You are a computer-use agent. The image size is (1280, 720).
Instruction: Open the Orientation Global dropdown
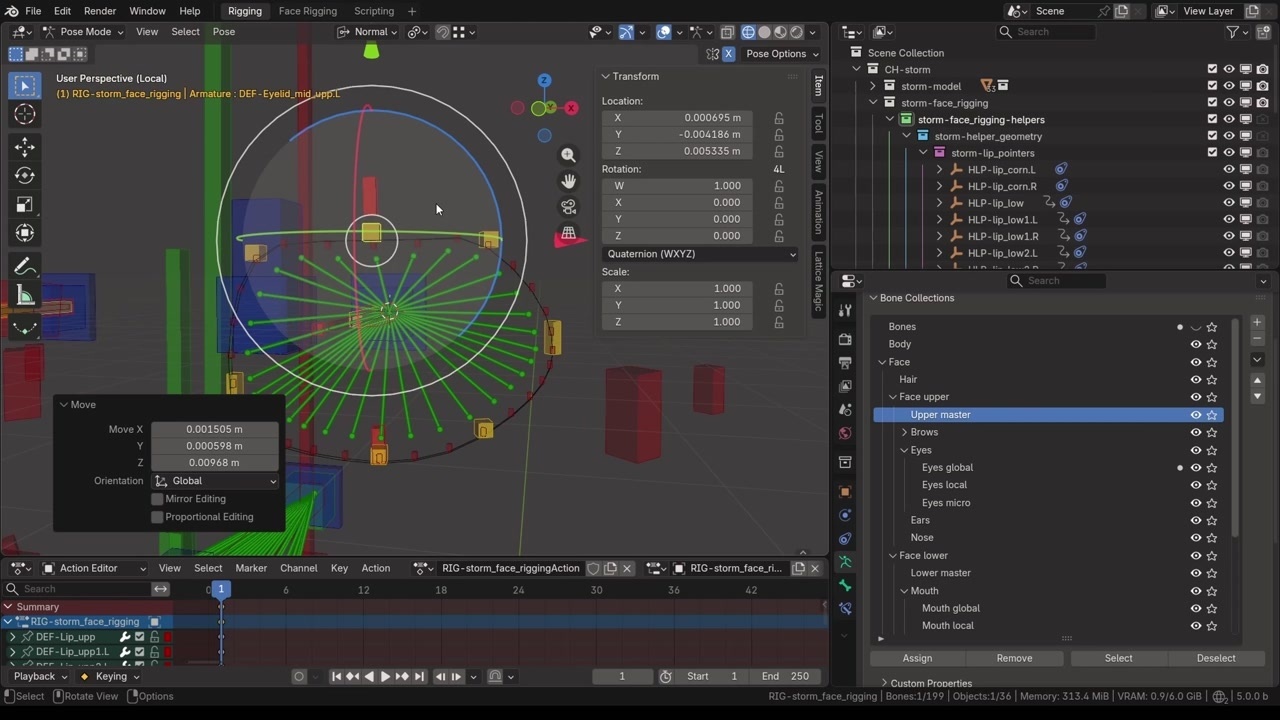(216, 481)
